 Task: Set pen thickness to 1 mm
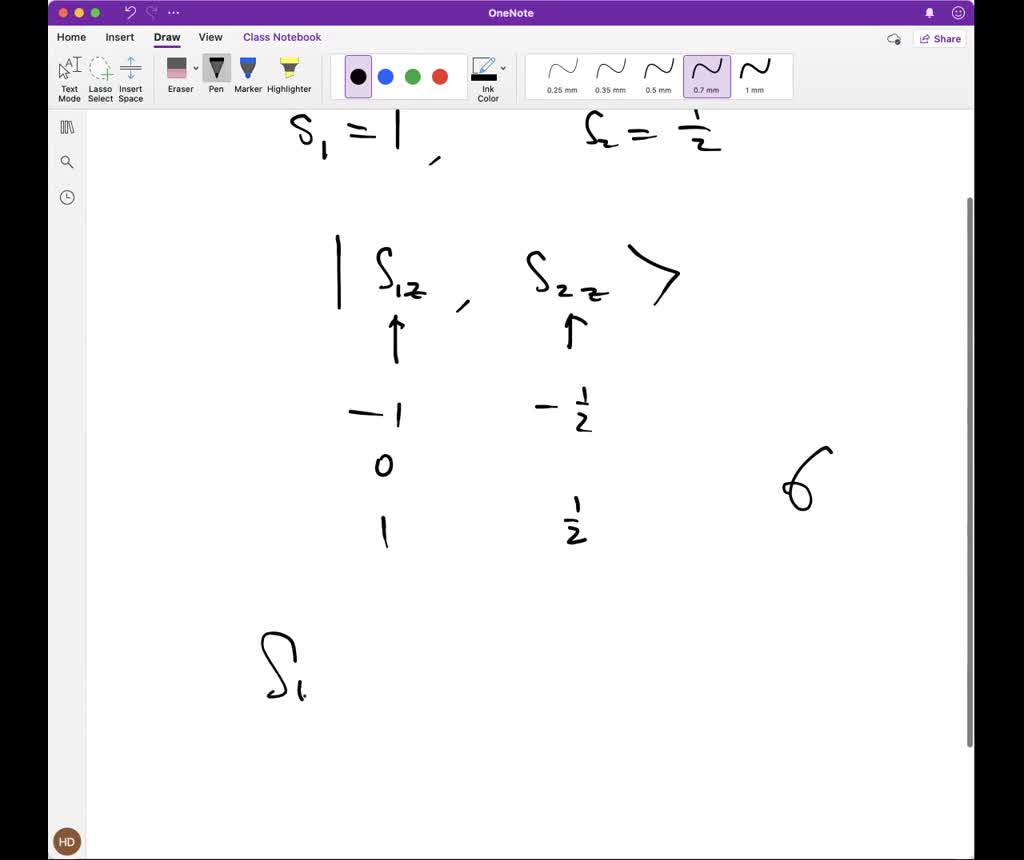pos(755,77)
